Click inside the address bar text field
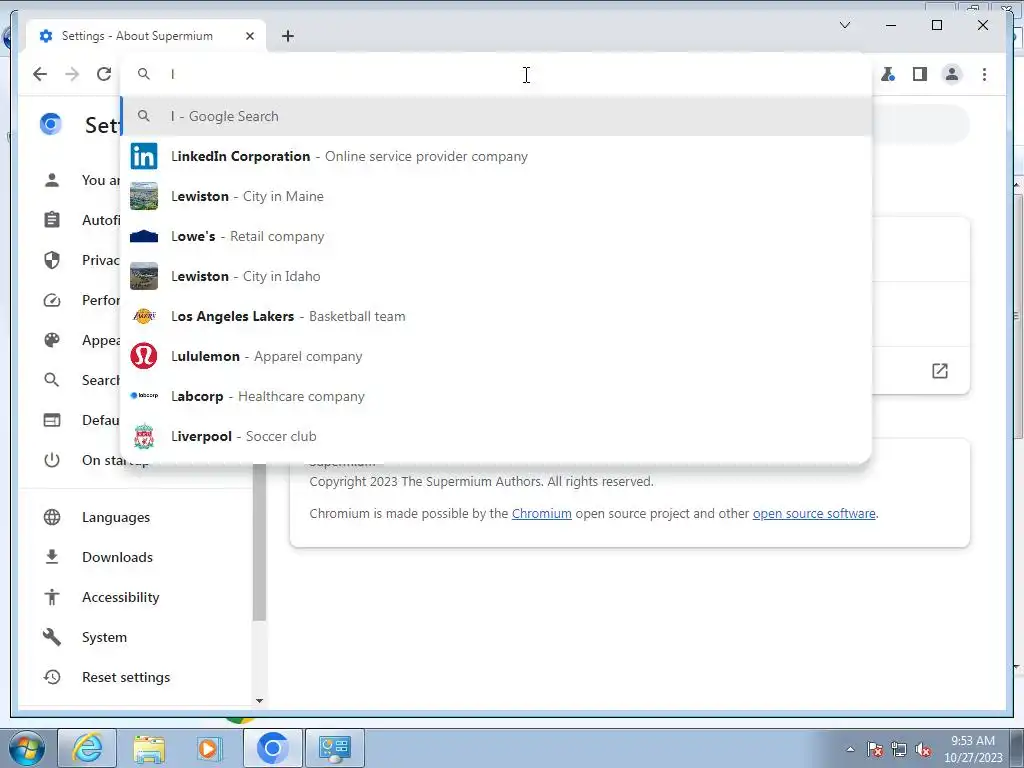The height and width of the screenshot is (768, 1024). [496, 74]
